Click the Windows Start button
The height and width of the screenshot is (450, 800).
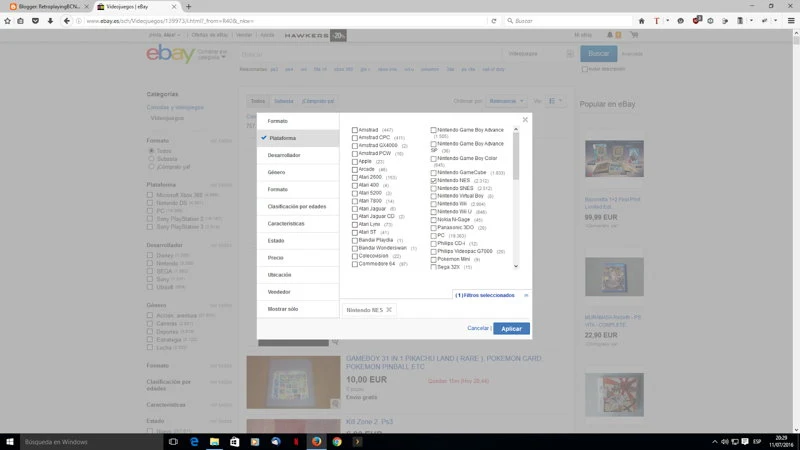pos(11,441)
